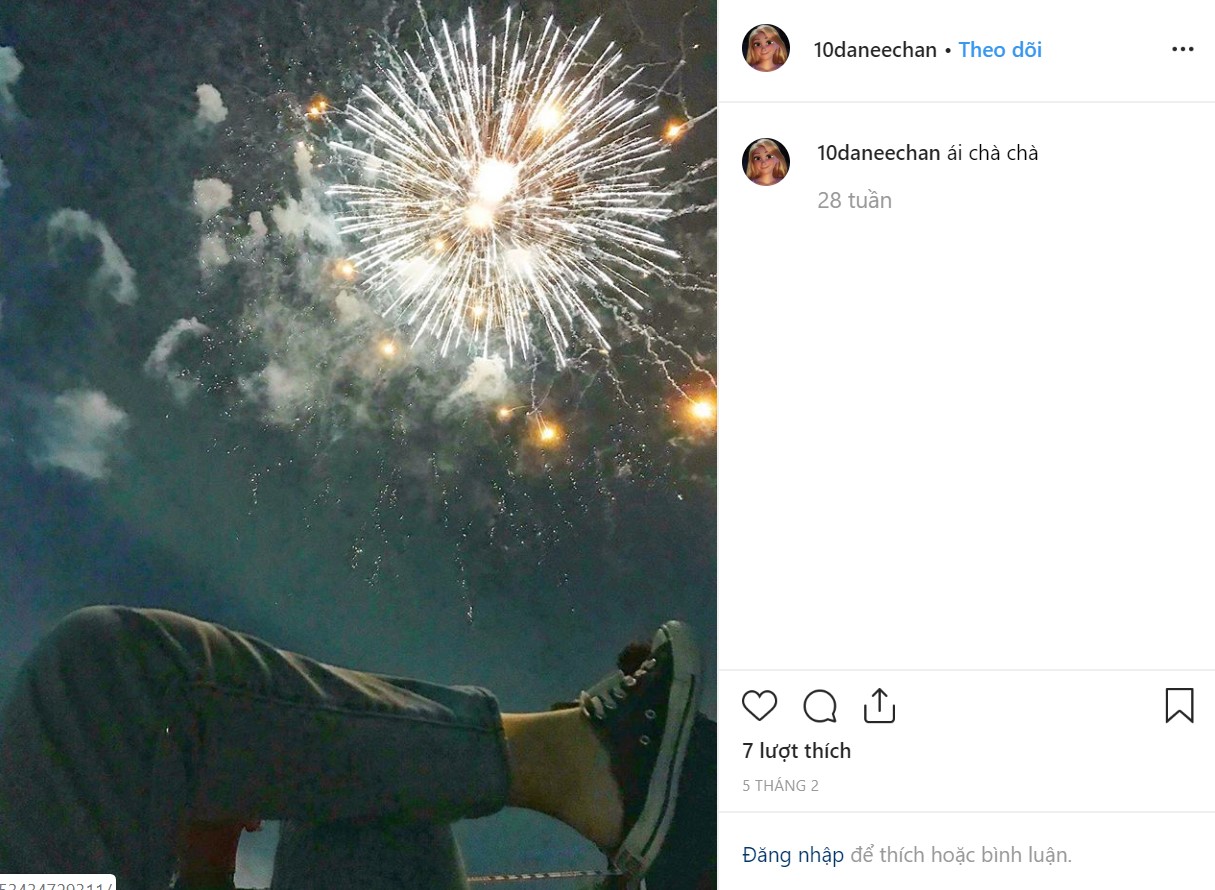Click the share post icon

tap(879, 705)
